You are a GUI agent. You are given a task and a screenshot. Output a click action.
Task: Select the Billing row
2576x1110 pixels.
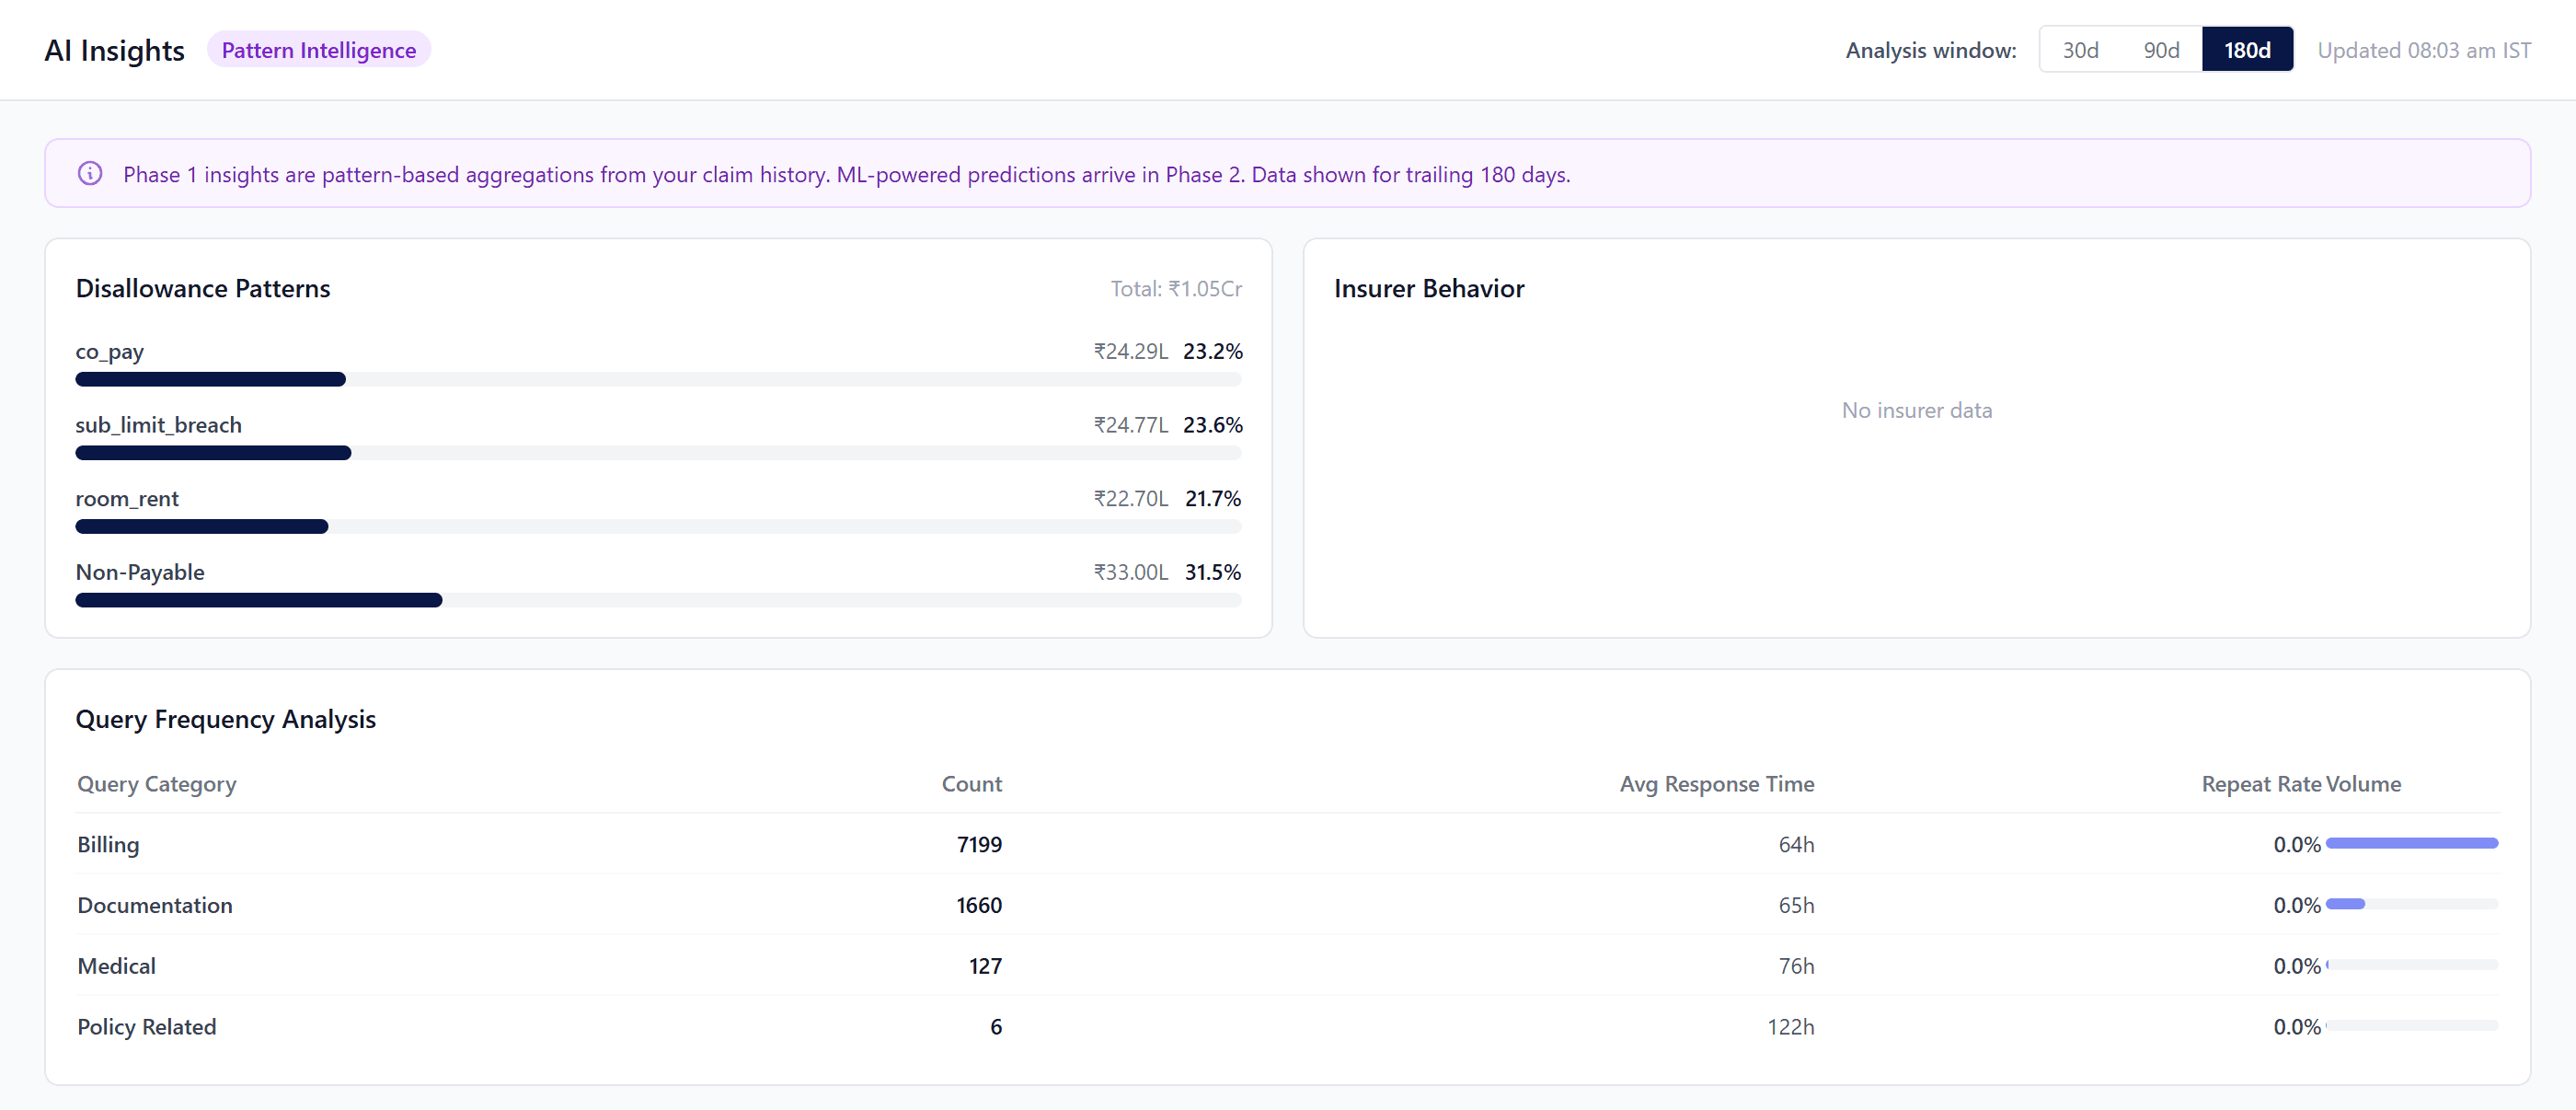pos(1287,844)
